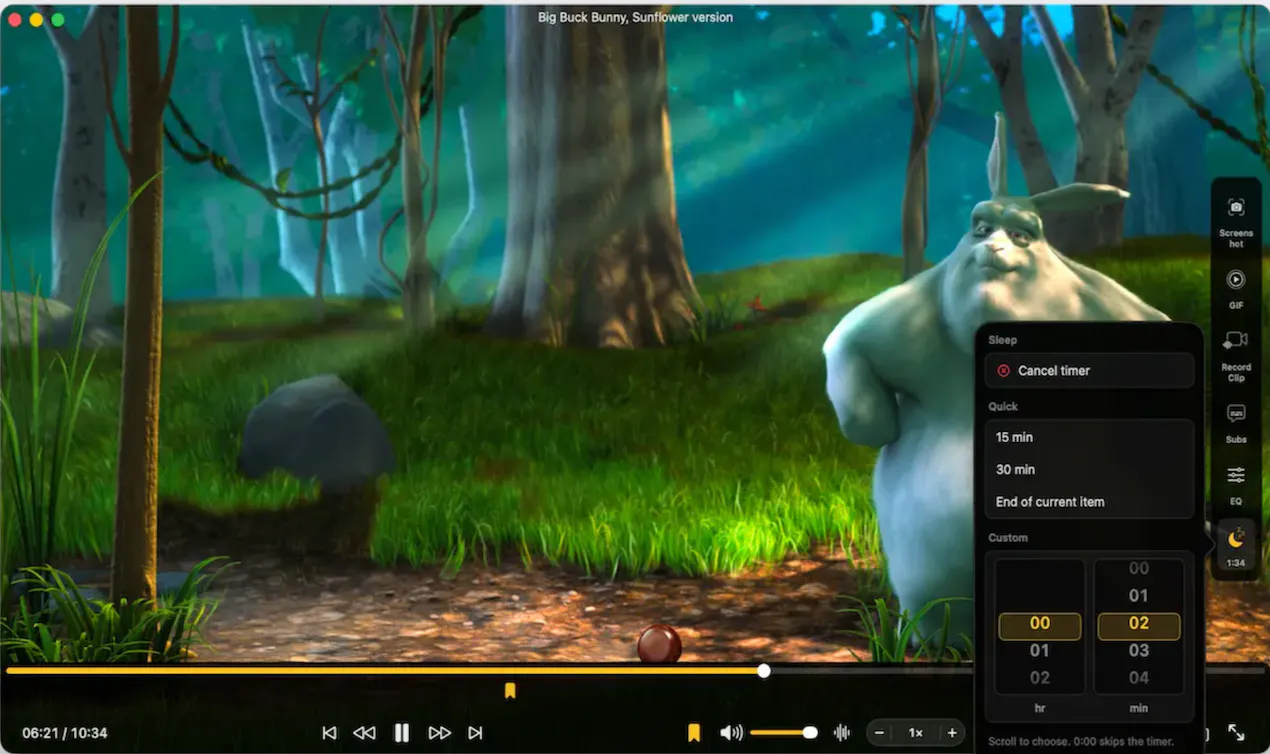Pause the video playback
The height and width of the screenshot is (754, 1270).
tap(401, 733)
